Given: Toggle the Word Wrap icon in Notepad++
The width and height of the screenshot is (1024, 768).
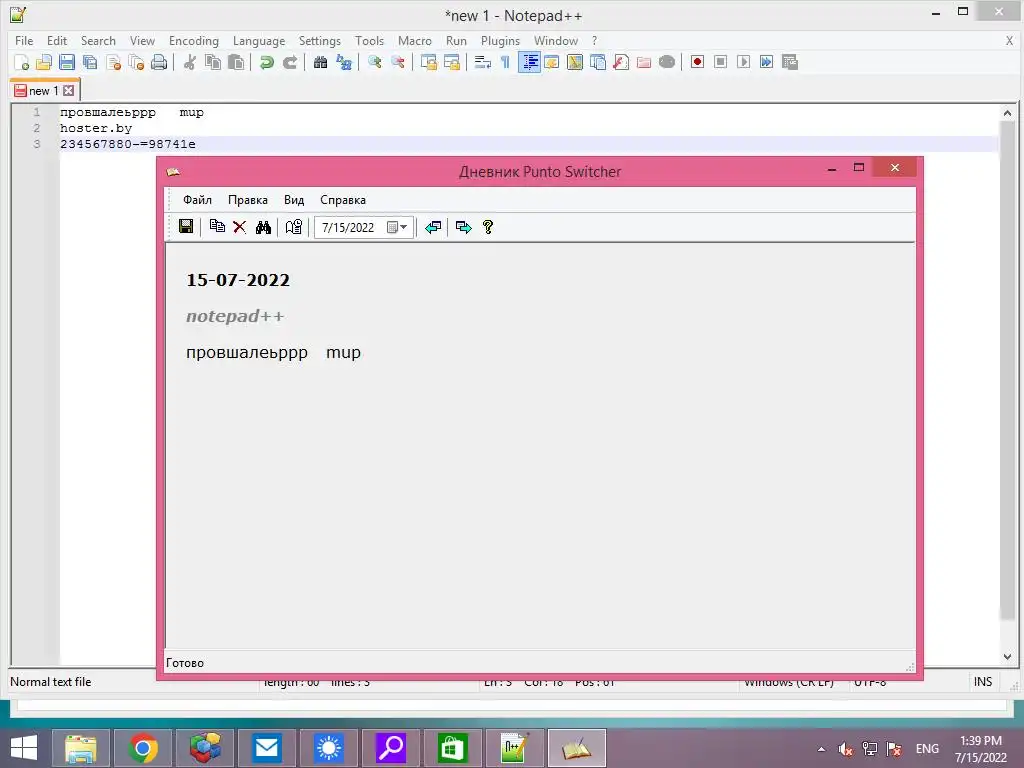Looking at the screenshot, I should [x=483, y=62].
